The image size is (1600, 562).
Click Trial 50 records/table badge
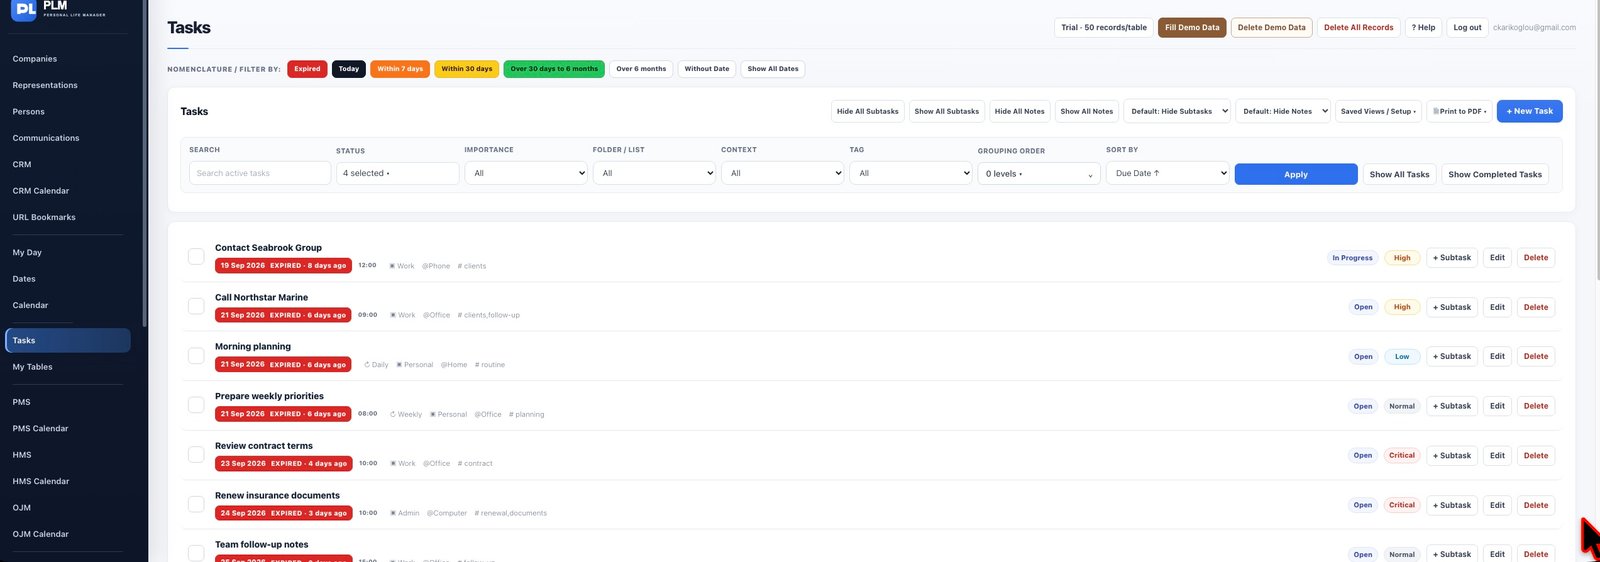click(x=1104, y=27)
